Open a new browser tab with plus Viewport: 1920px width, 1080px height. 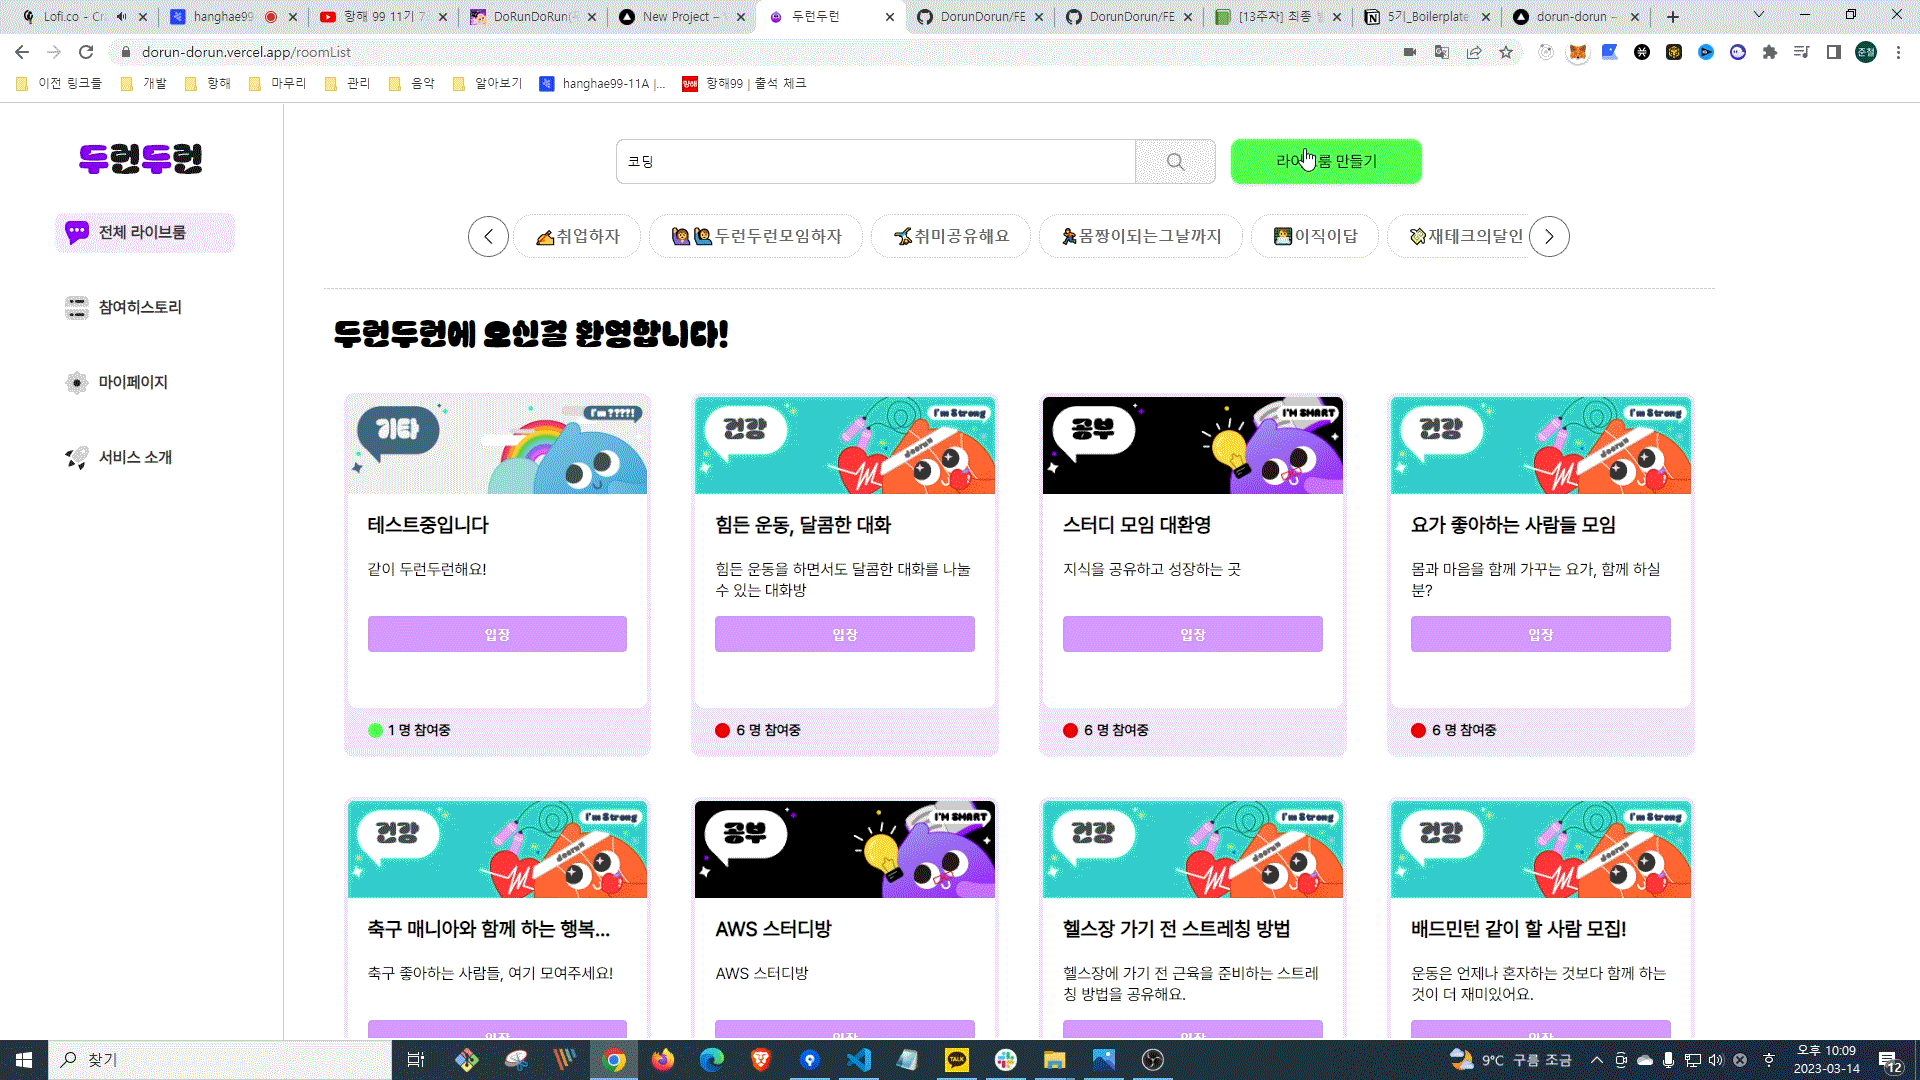pos(1673,16)
